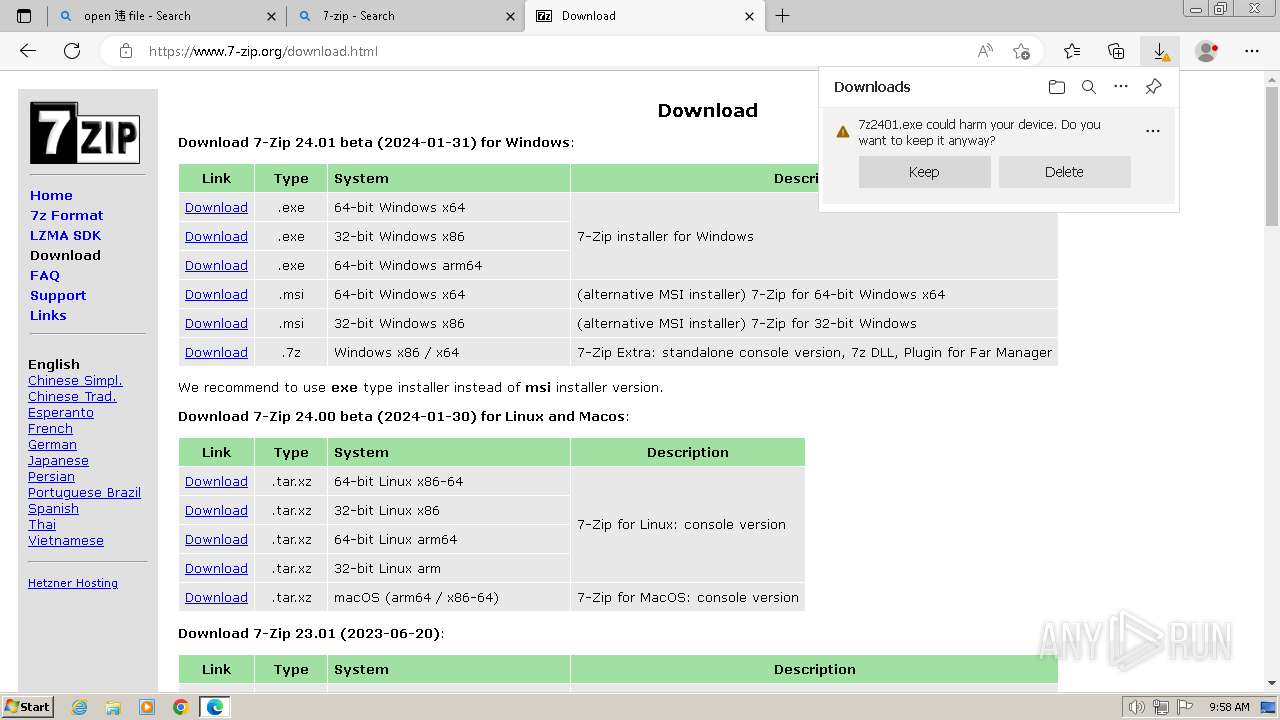Image resolution: width=1280 pixels, height=720 pixels.
Task: Switch language to Vietnamese
Action: pyautogui.click(x=66, y=540)
